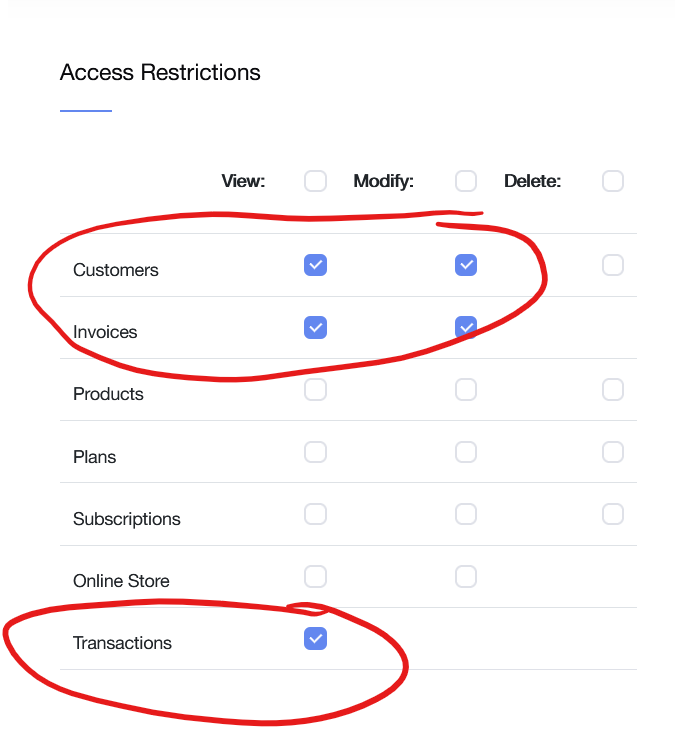Enable Delete permission for Subscriptions
This screenshot has height=732, width=675.
613,514
